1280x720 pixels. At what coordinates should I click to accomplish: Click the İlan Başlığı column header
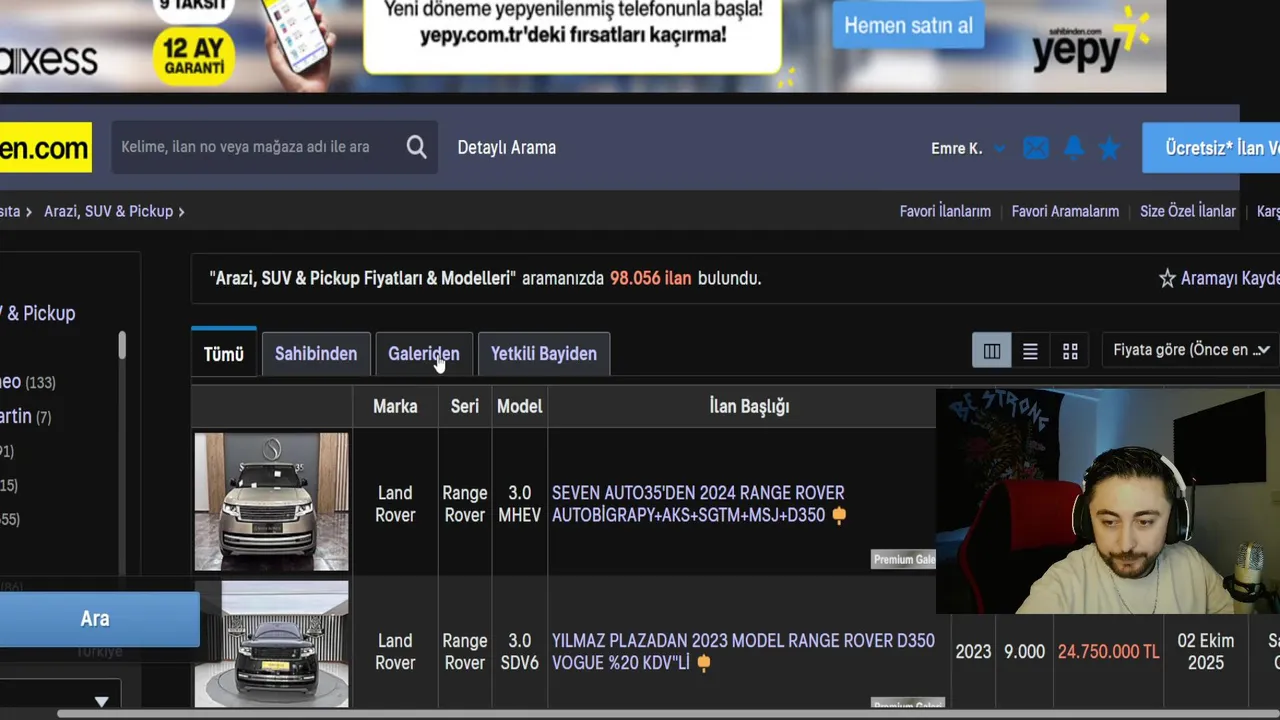[749, 406]
